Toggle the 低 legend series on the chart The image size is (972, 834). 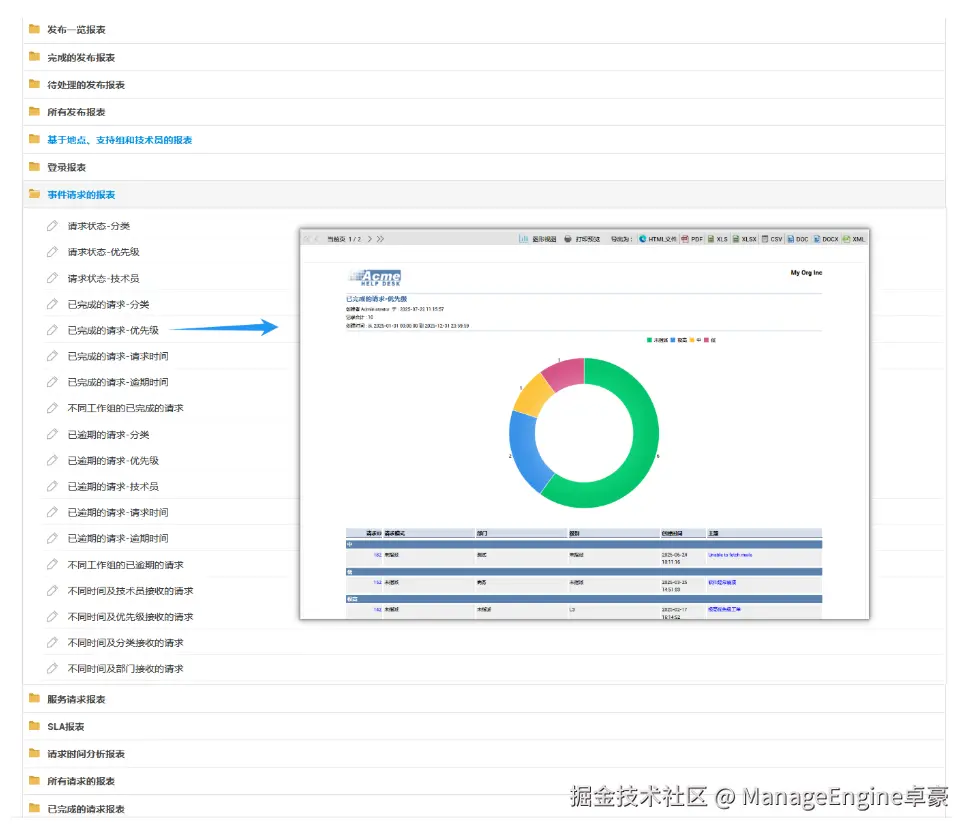pos(708,341)
